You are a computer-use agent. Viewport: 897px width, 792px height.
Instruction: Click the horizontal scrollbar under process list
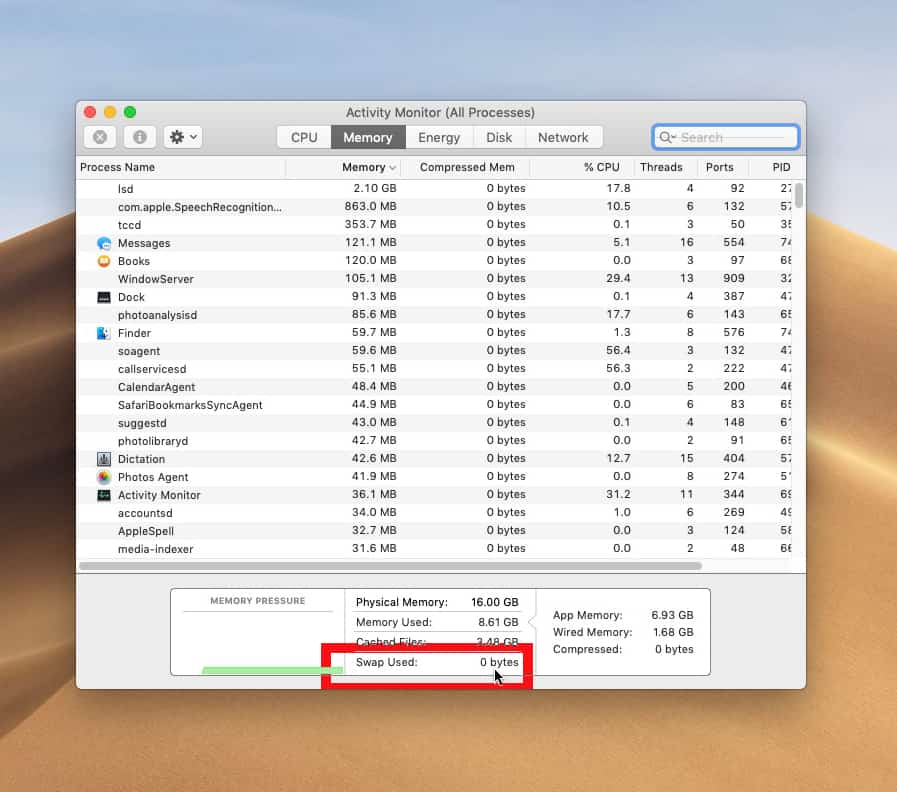390,566
